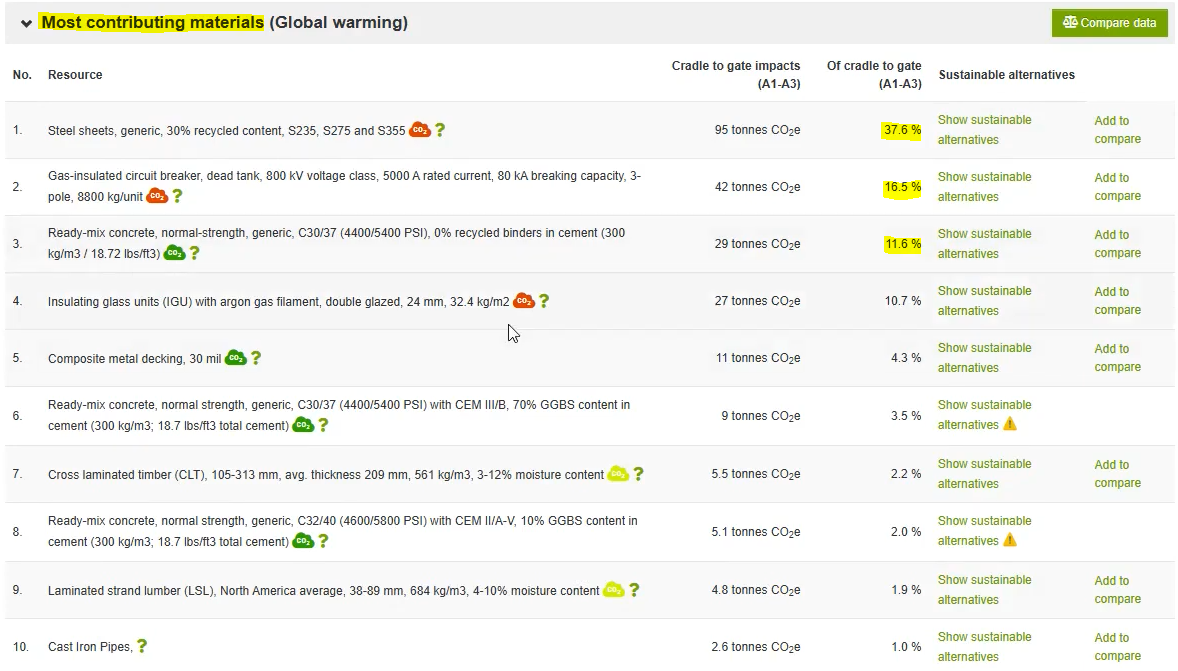Click yellow CO2 icon for Laminated strand lumber
This screenshot has height=671, width=1178.
tap(614, 590)
